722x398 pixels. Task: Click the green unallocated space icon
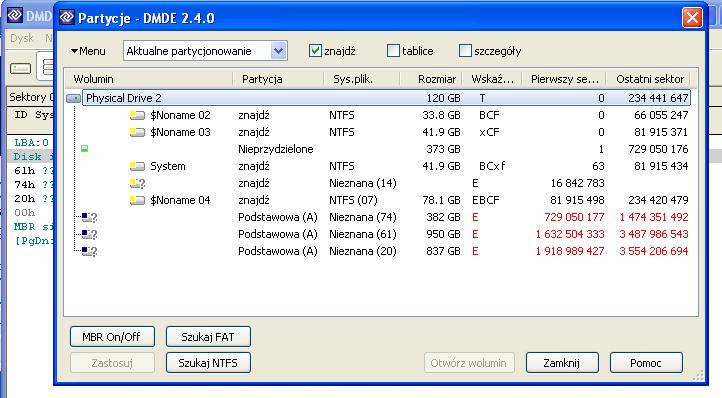click(x=85, y=148)
